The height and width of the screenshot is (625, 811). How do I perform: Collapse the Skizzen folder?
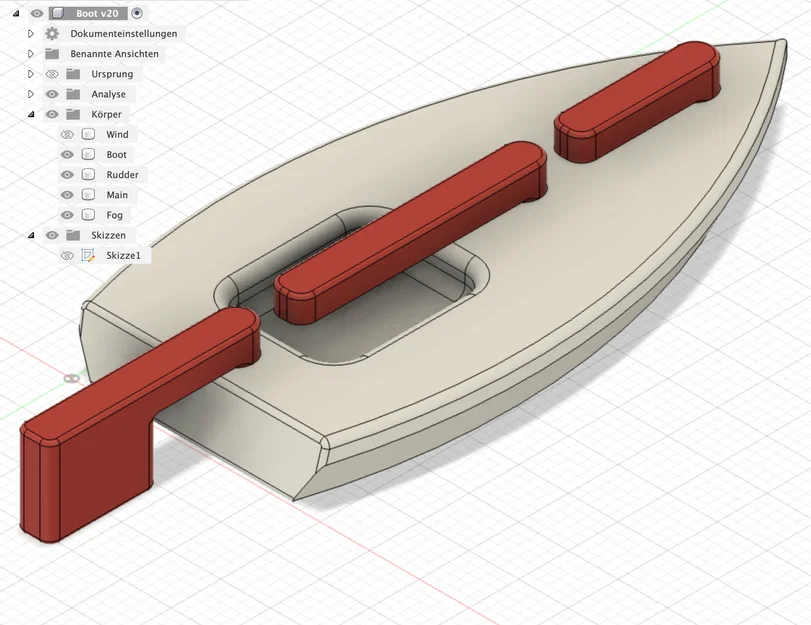coord(31,235)
